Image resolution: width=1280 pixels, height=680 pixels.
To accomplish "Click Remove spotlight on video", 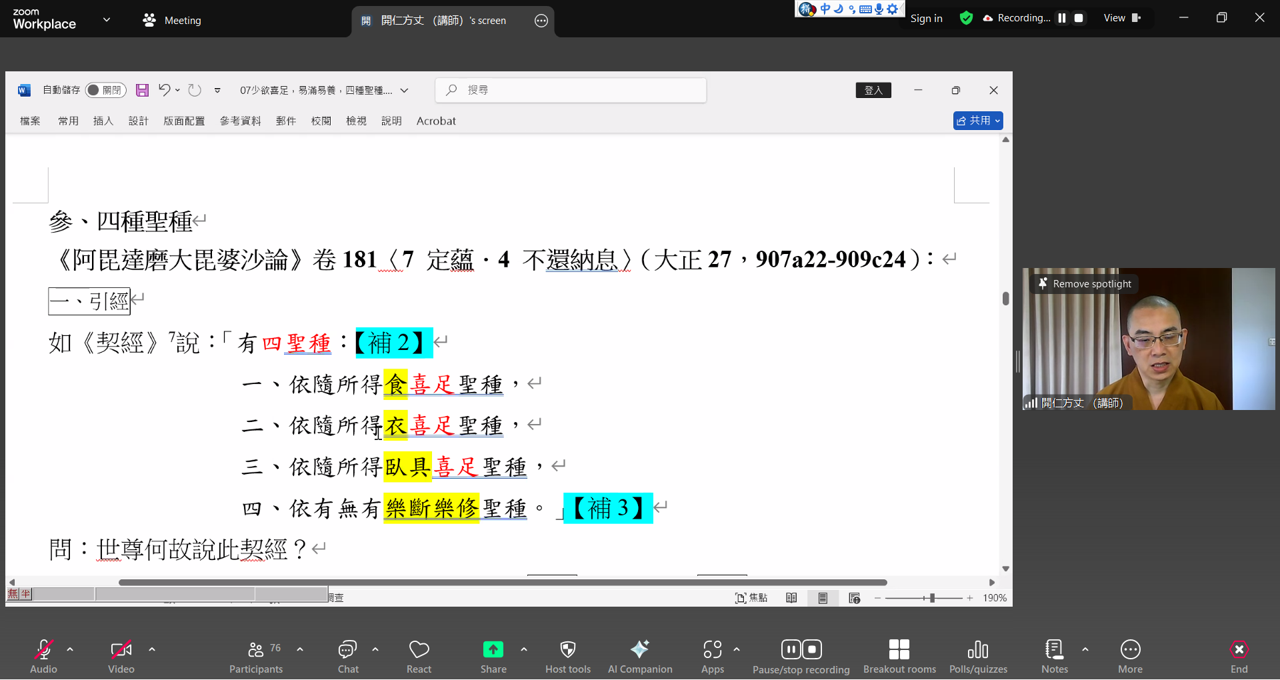I will pyautogui.click(x=1085, y=284).
